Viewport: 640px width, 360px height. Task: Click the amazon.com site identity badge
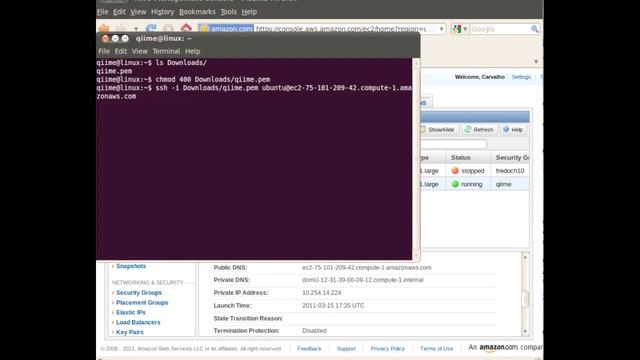click(226, 29)
